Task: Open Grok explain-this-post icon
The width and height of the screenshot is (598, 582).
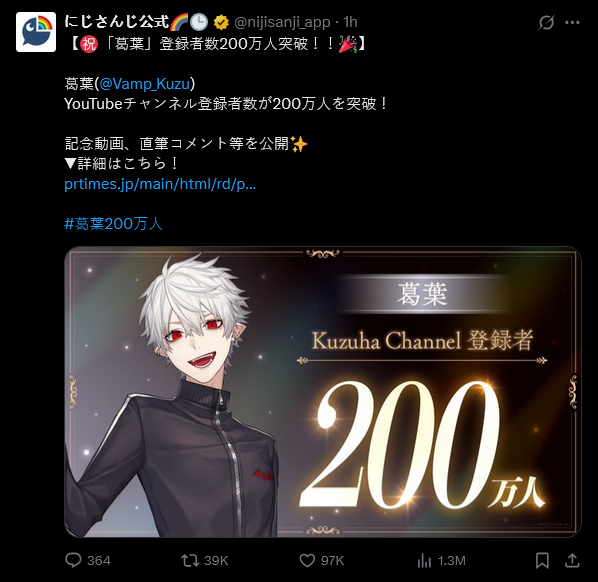Action: click(546, 23)
